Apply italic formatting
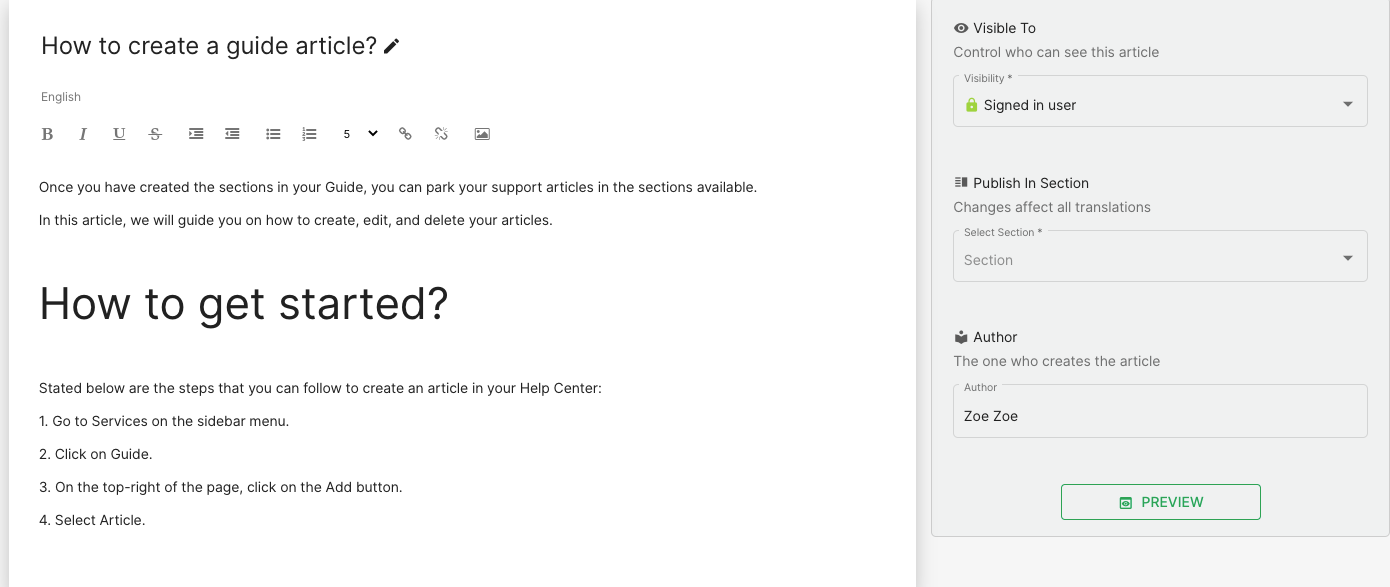 click(83, 134)
